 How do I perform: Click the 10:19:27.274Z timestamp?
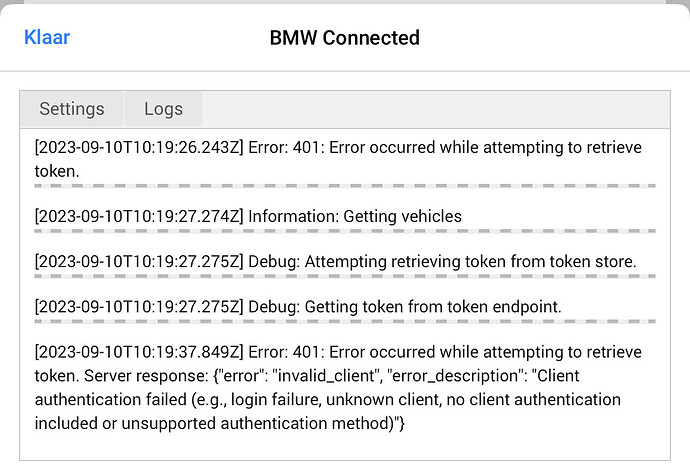(x=138, y=215)
